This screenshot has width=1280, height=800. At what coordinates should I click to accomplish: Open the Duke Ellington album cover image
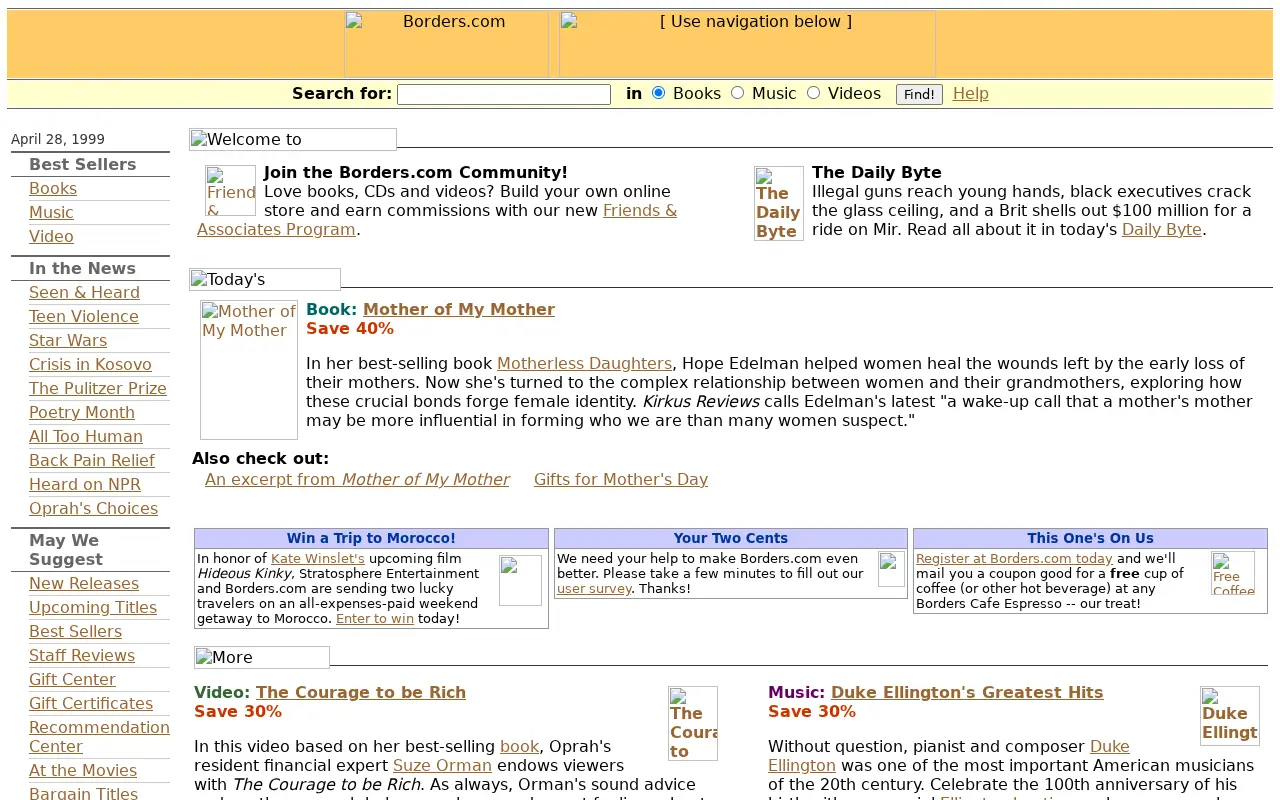[1230, 716]
